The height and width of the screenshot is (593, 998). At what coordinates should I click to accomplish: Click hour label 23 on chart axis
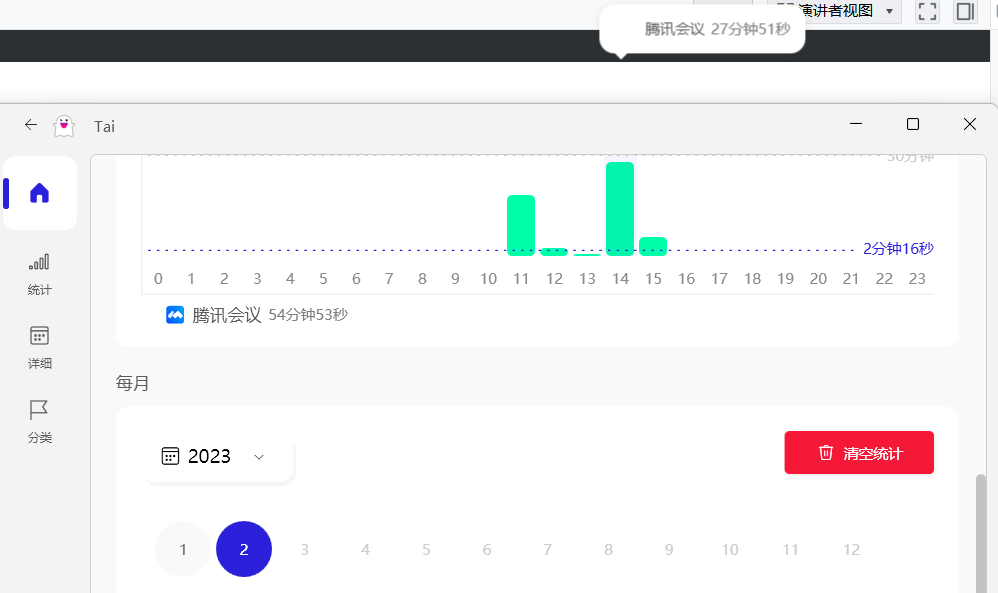(x=917, y=279)
